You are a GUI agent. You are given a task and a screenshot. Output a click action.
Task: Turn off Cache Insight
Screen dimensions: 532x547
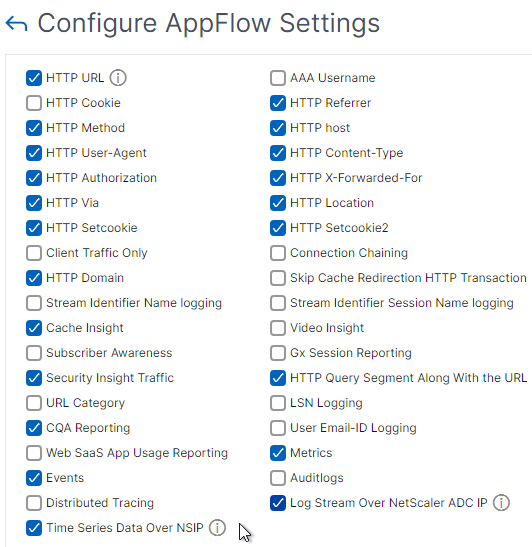click(x=34, y=328)
